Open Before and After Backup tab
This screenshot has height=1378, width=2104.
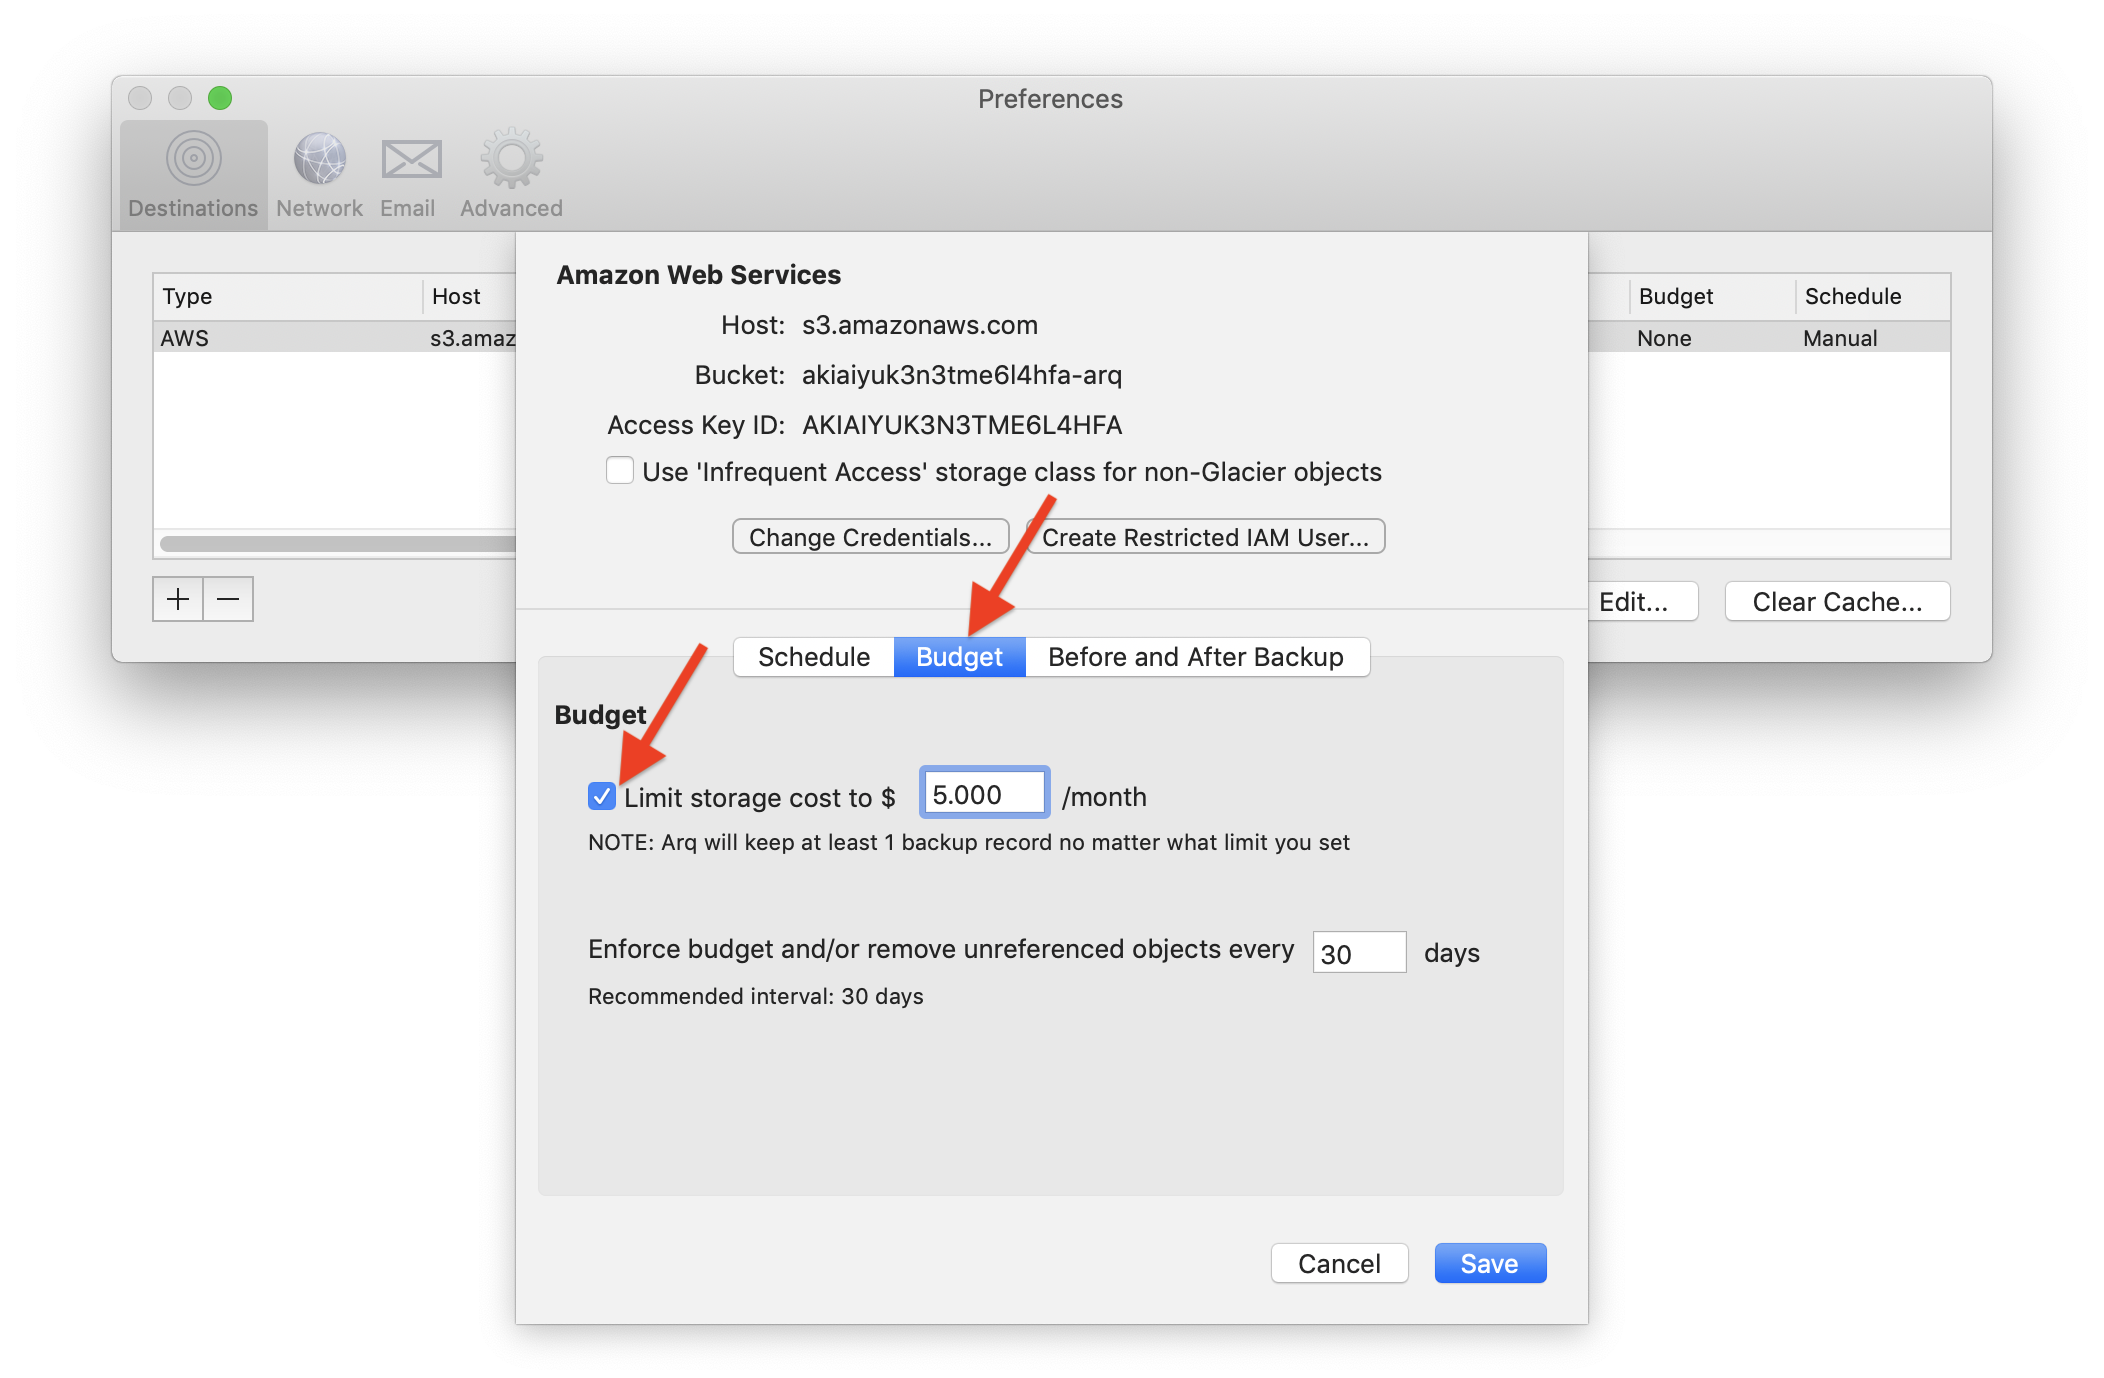point(1196,657)
